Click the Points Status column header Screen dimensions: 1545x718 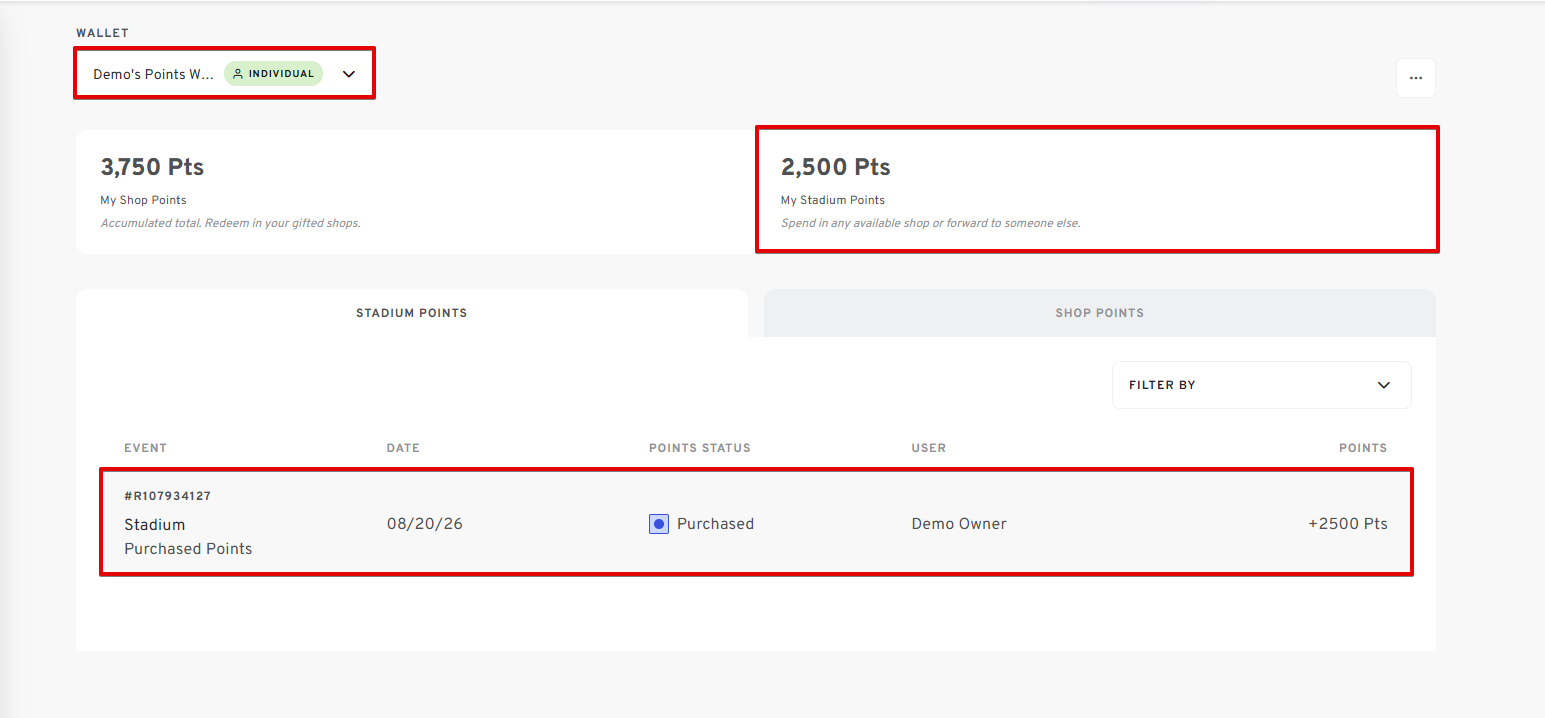pyautogui.click(x=699, y=448)
